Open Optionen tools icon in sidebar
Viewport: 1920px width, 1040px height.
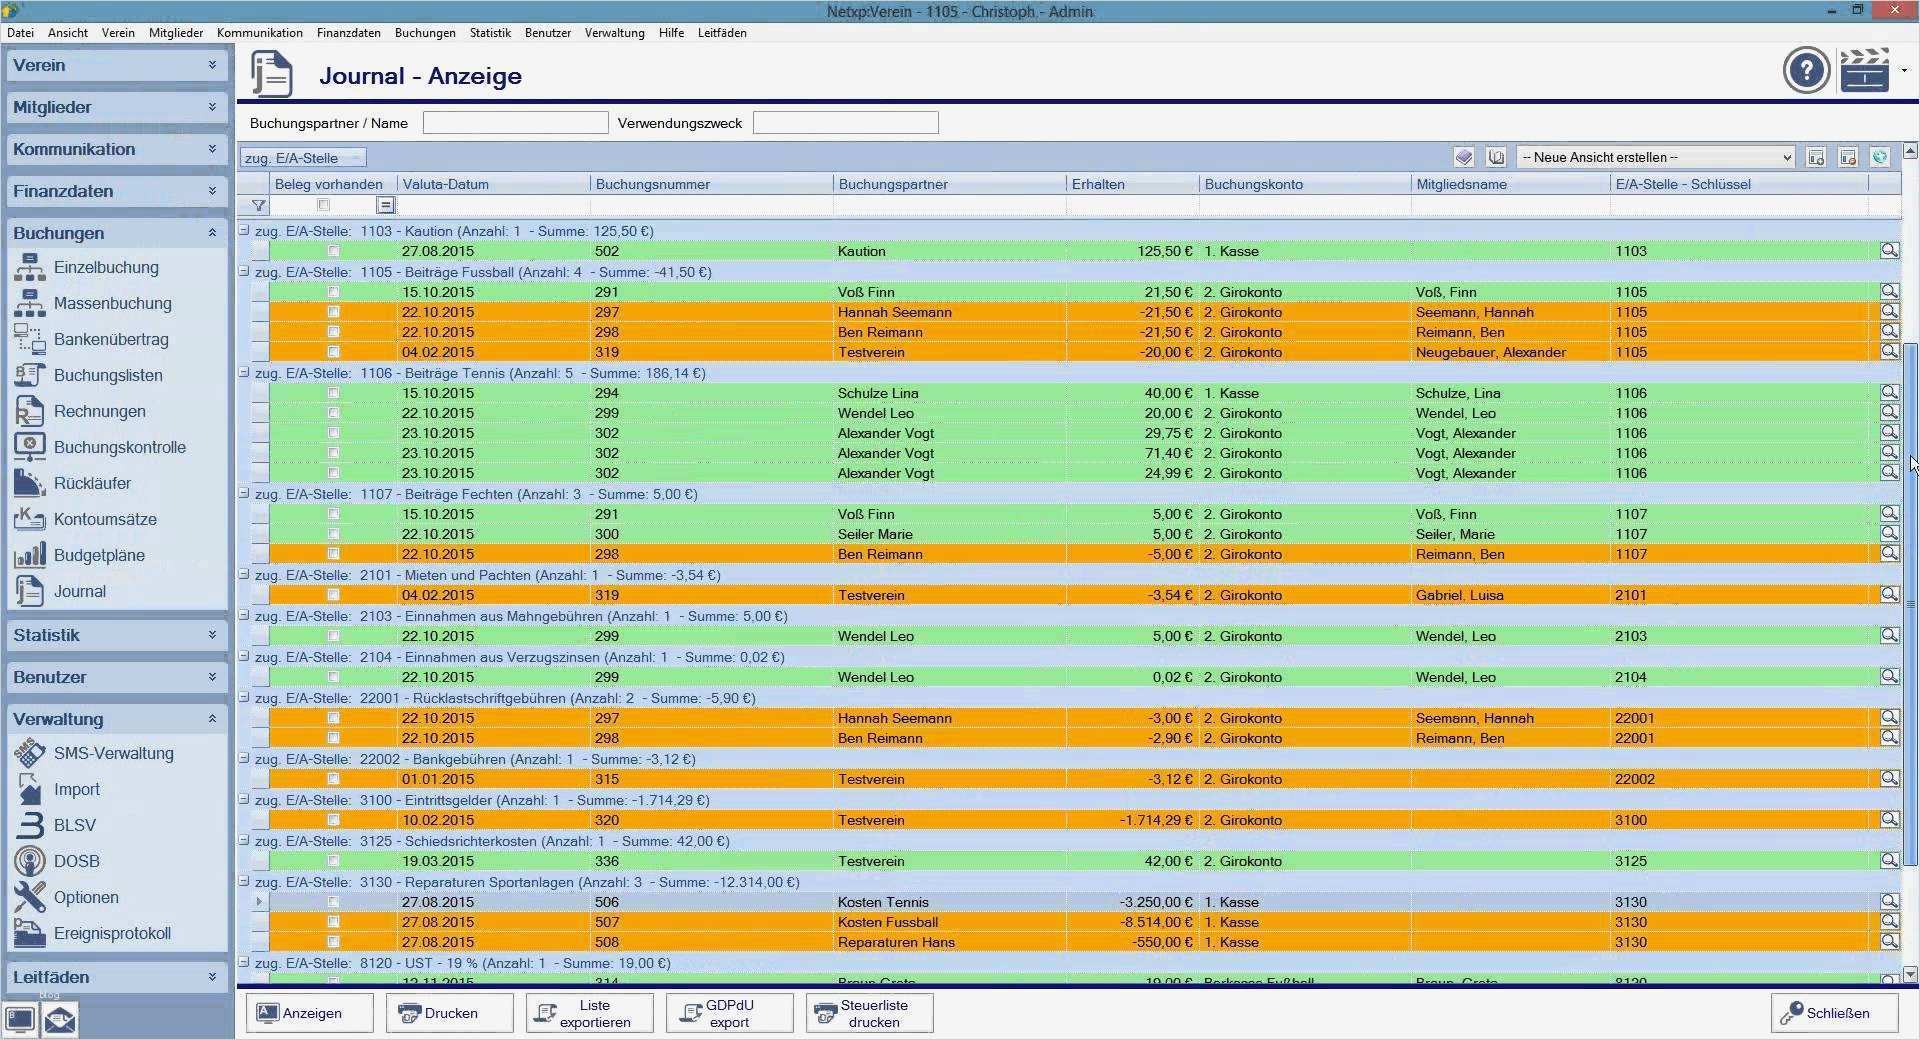pos(29,898)
